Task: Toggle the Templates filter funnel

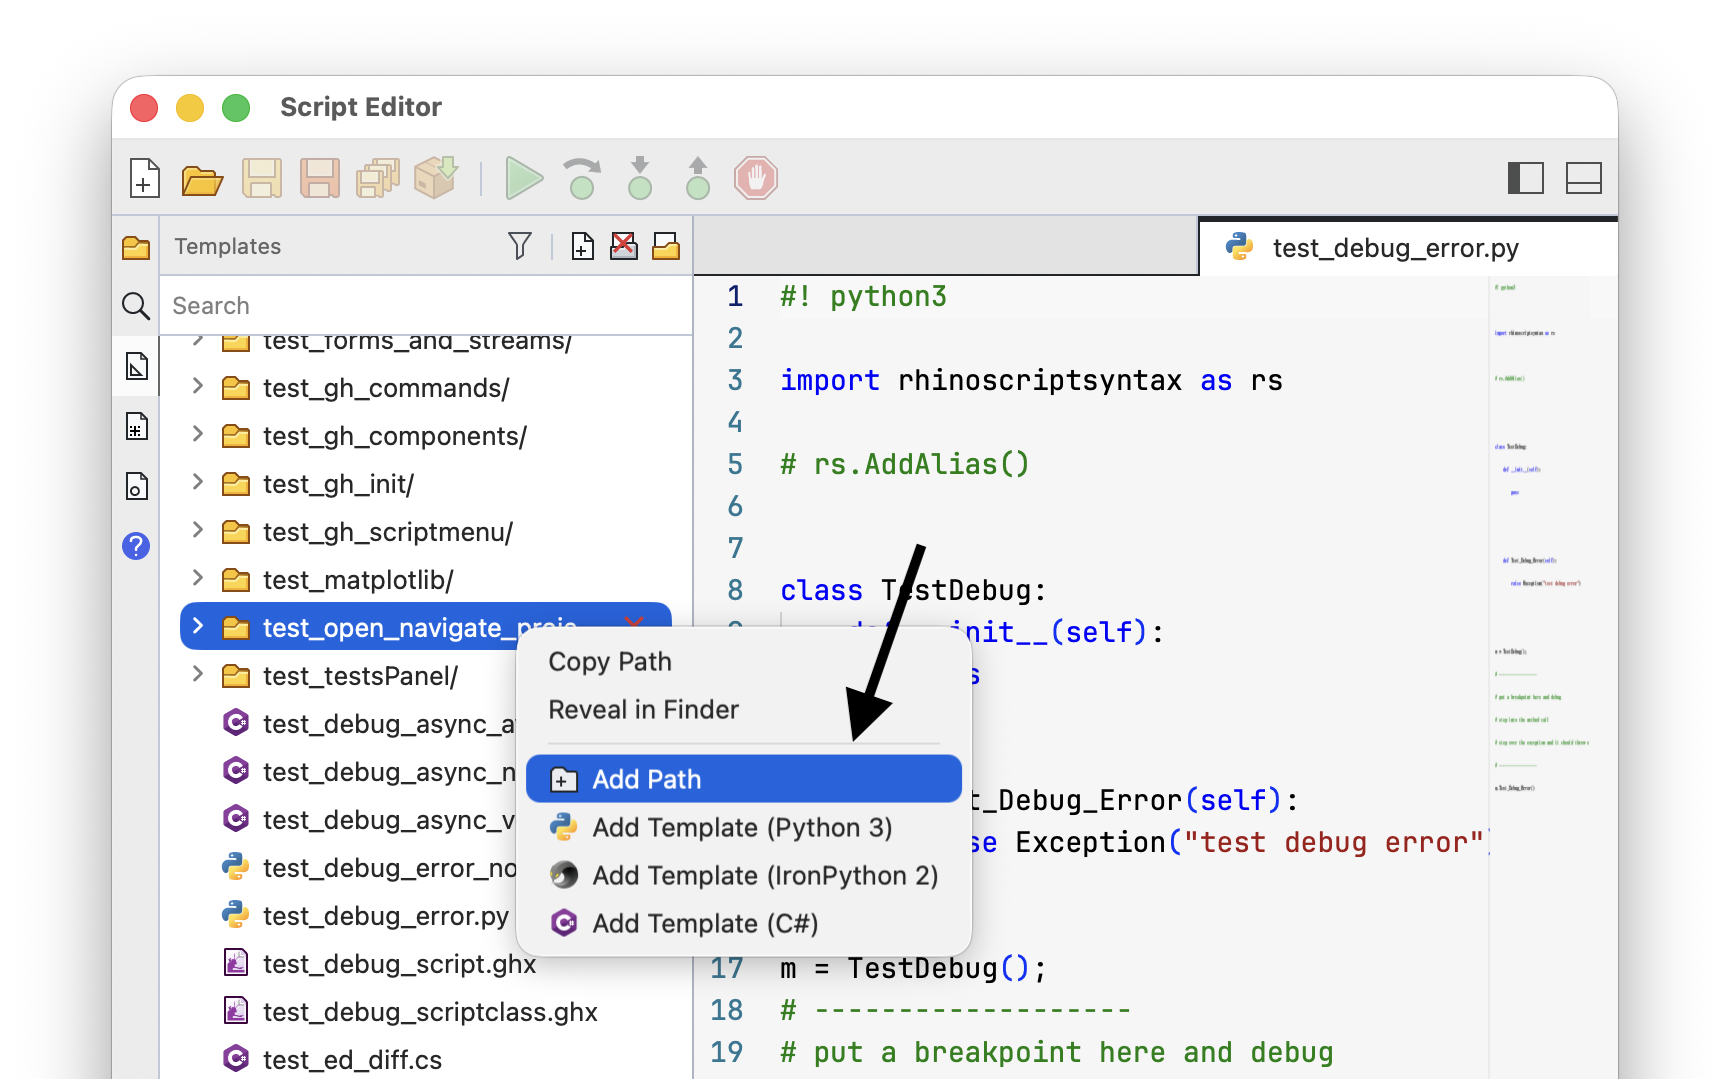Action: [520, 246]
